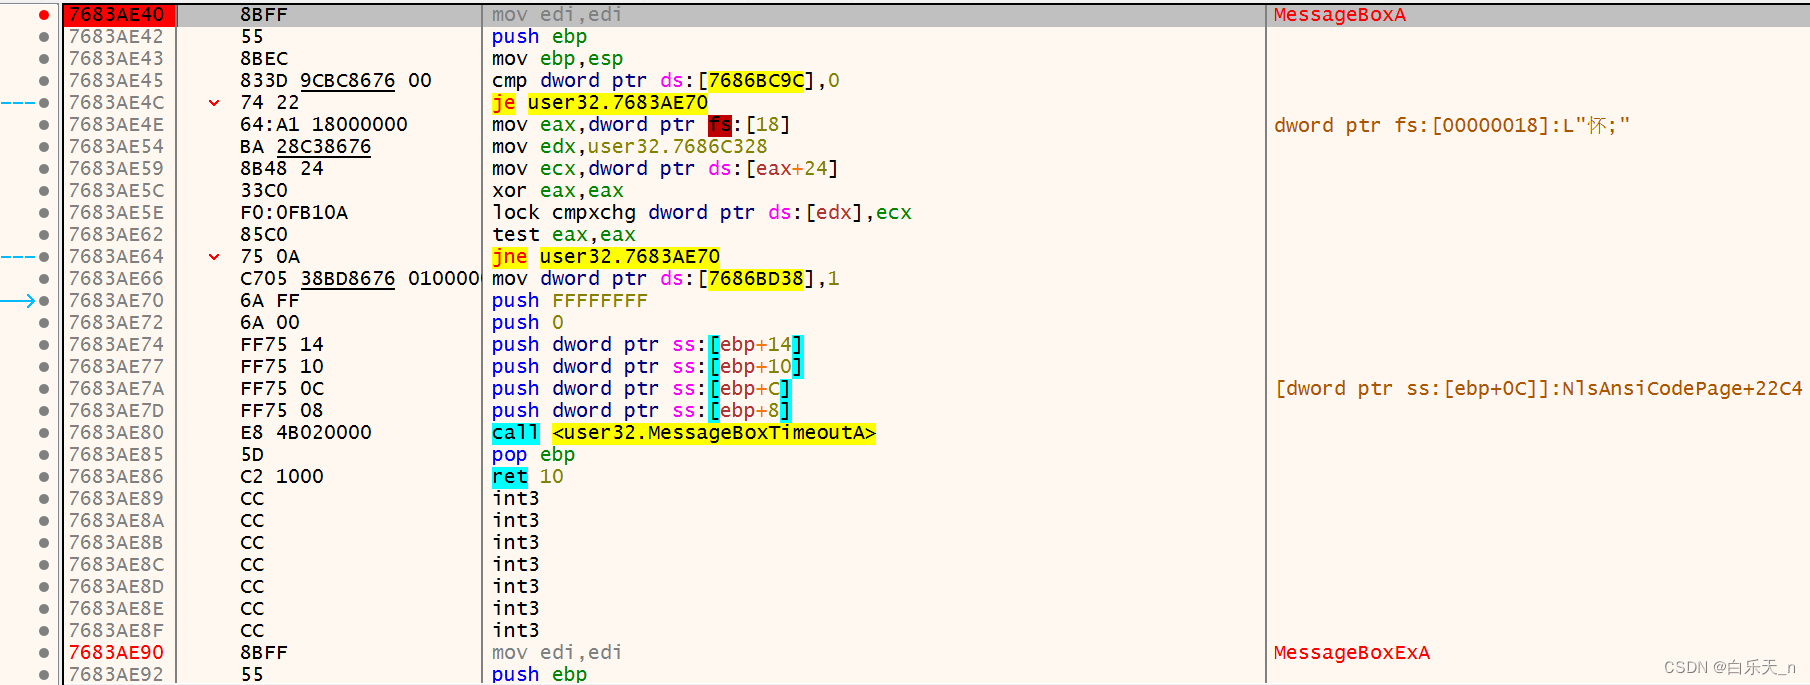Click underlined operand 28C38676 in opcode bytes
The height and width of the screenshot is (685, 1810).
tap(324, 147)
